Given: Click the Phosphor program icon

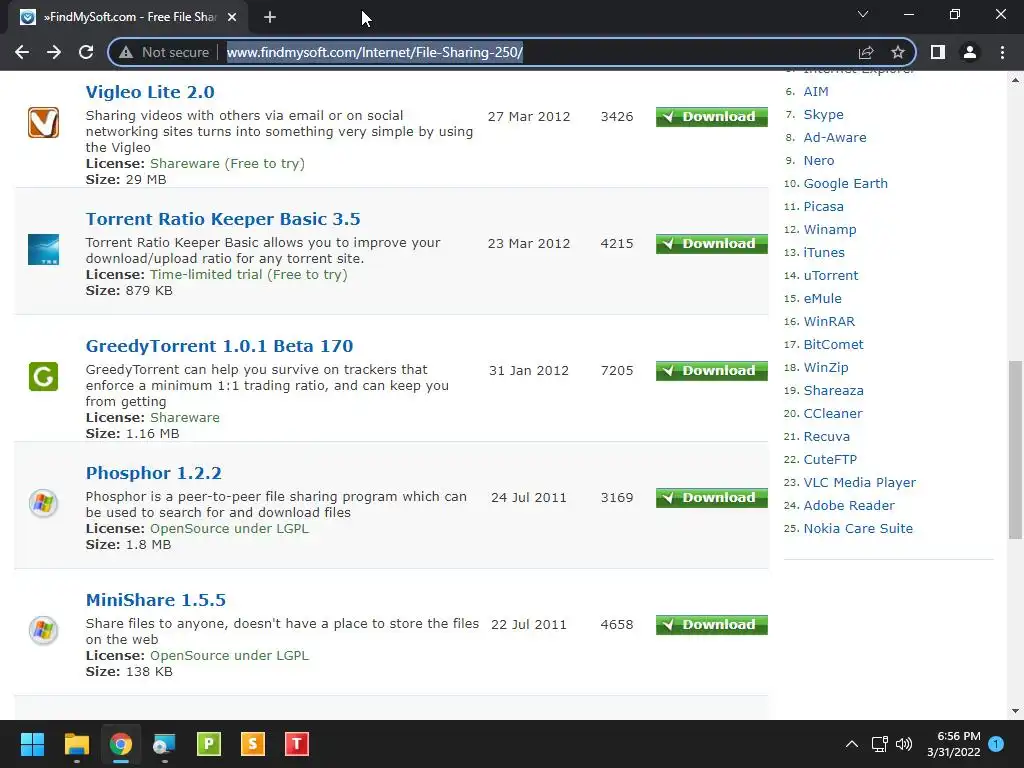Looking at the screenshot, I should pyautogui.click(x=43, y=504).
